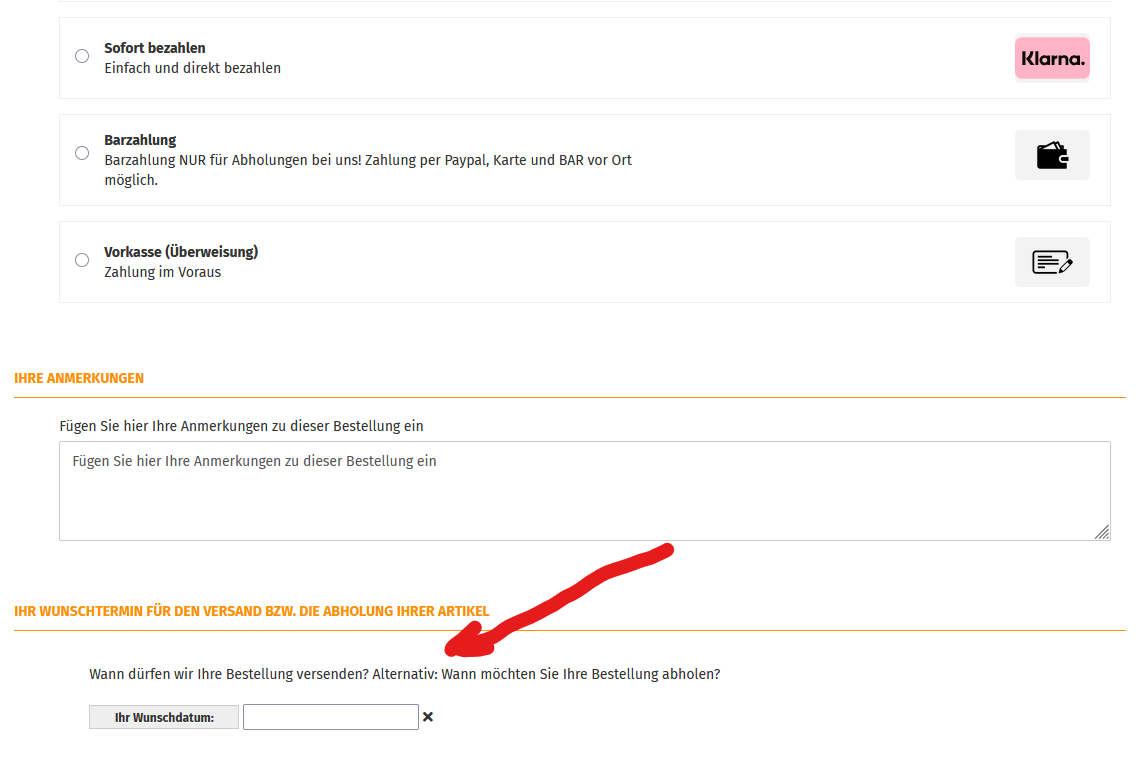Viewport: 1140px width, 759px height.
Task: Clear the Wunschdatum field with the X icon
Action: 428,717
